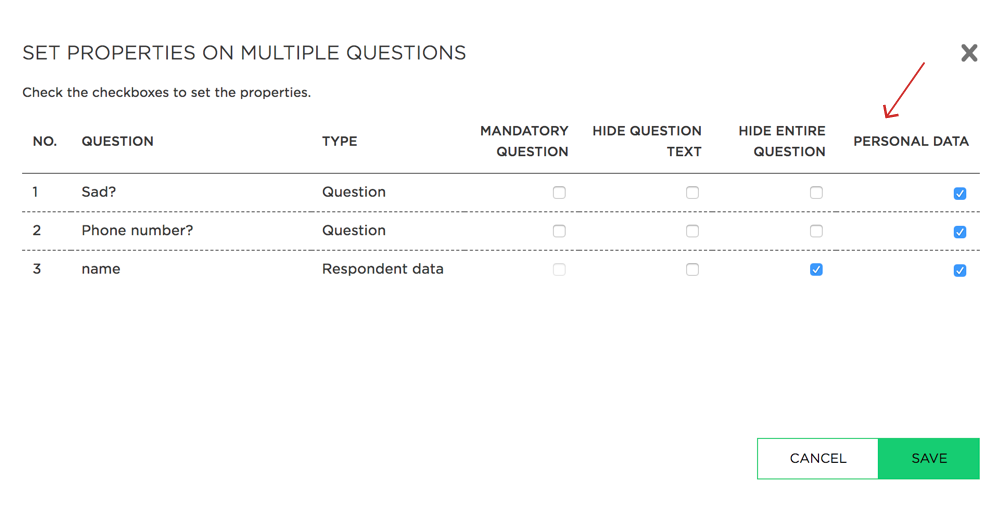Check Hide Question Text for name

point(692,269)
